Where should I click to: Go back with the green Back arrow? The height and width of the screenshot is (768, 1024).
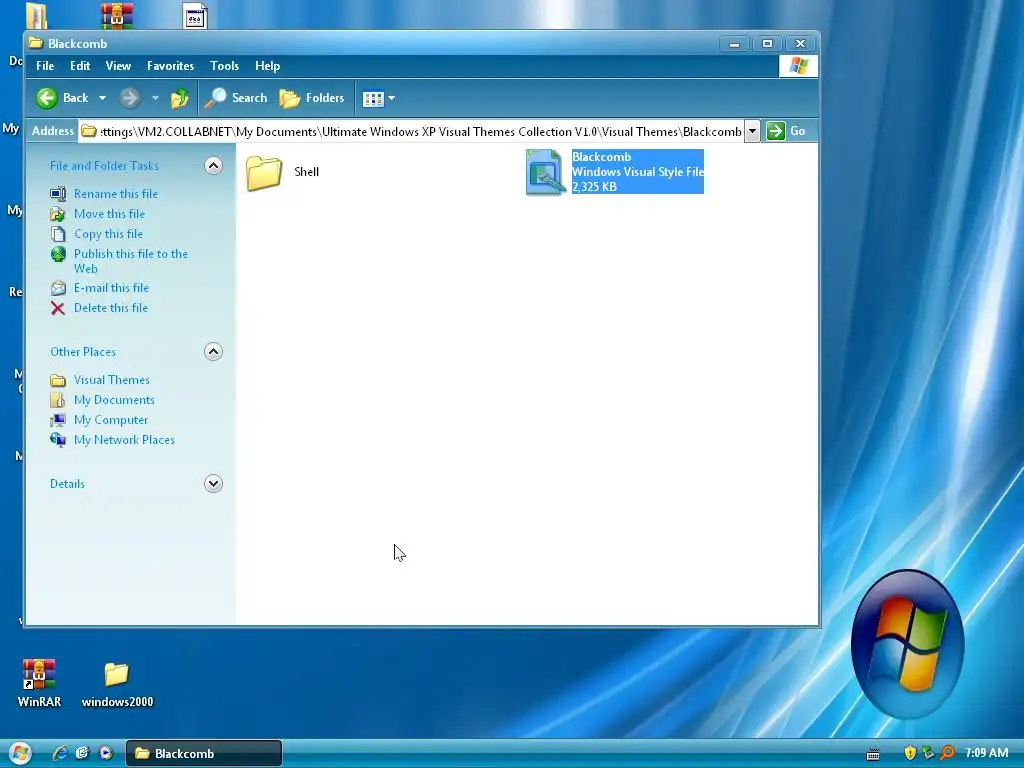pyautogui.click(x=62, y=98)
